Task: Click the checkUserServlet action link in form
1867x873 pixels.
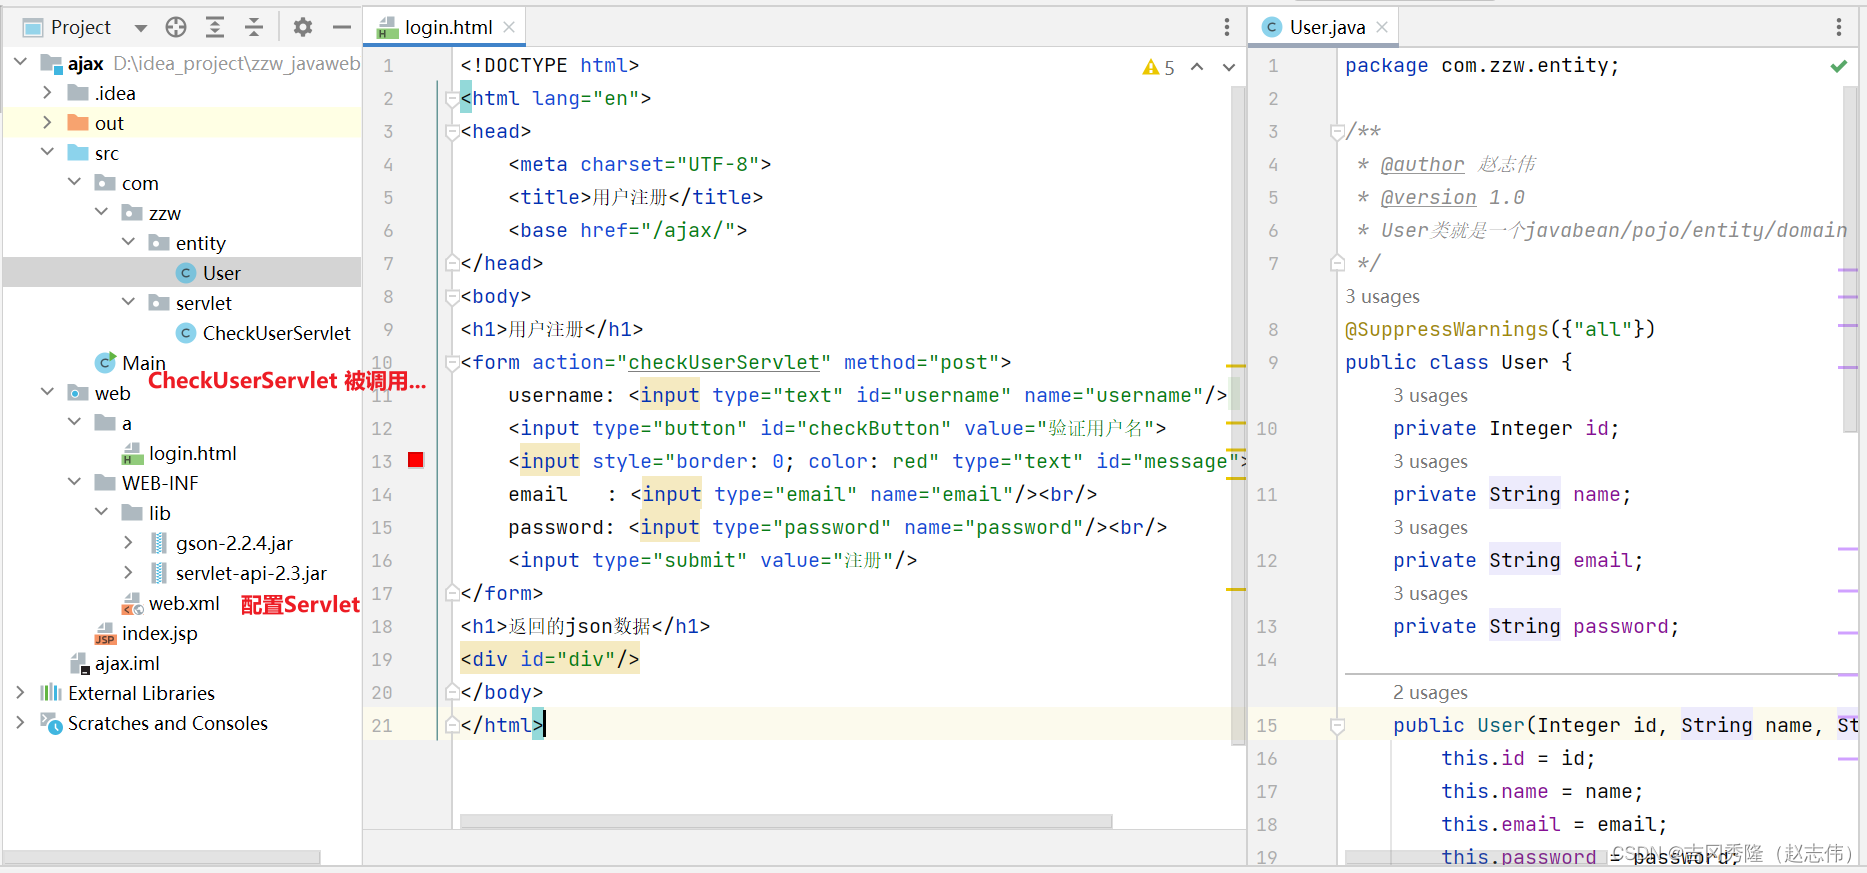Action: [x=724, y=362]
